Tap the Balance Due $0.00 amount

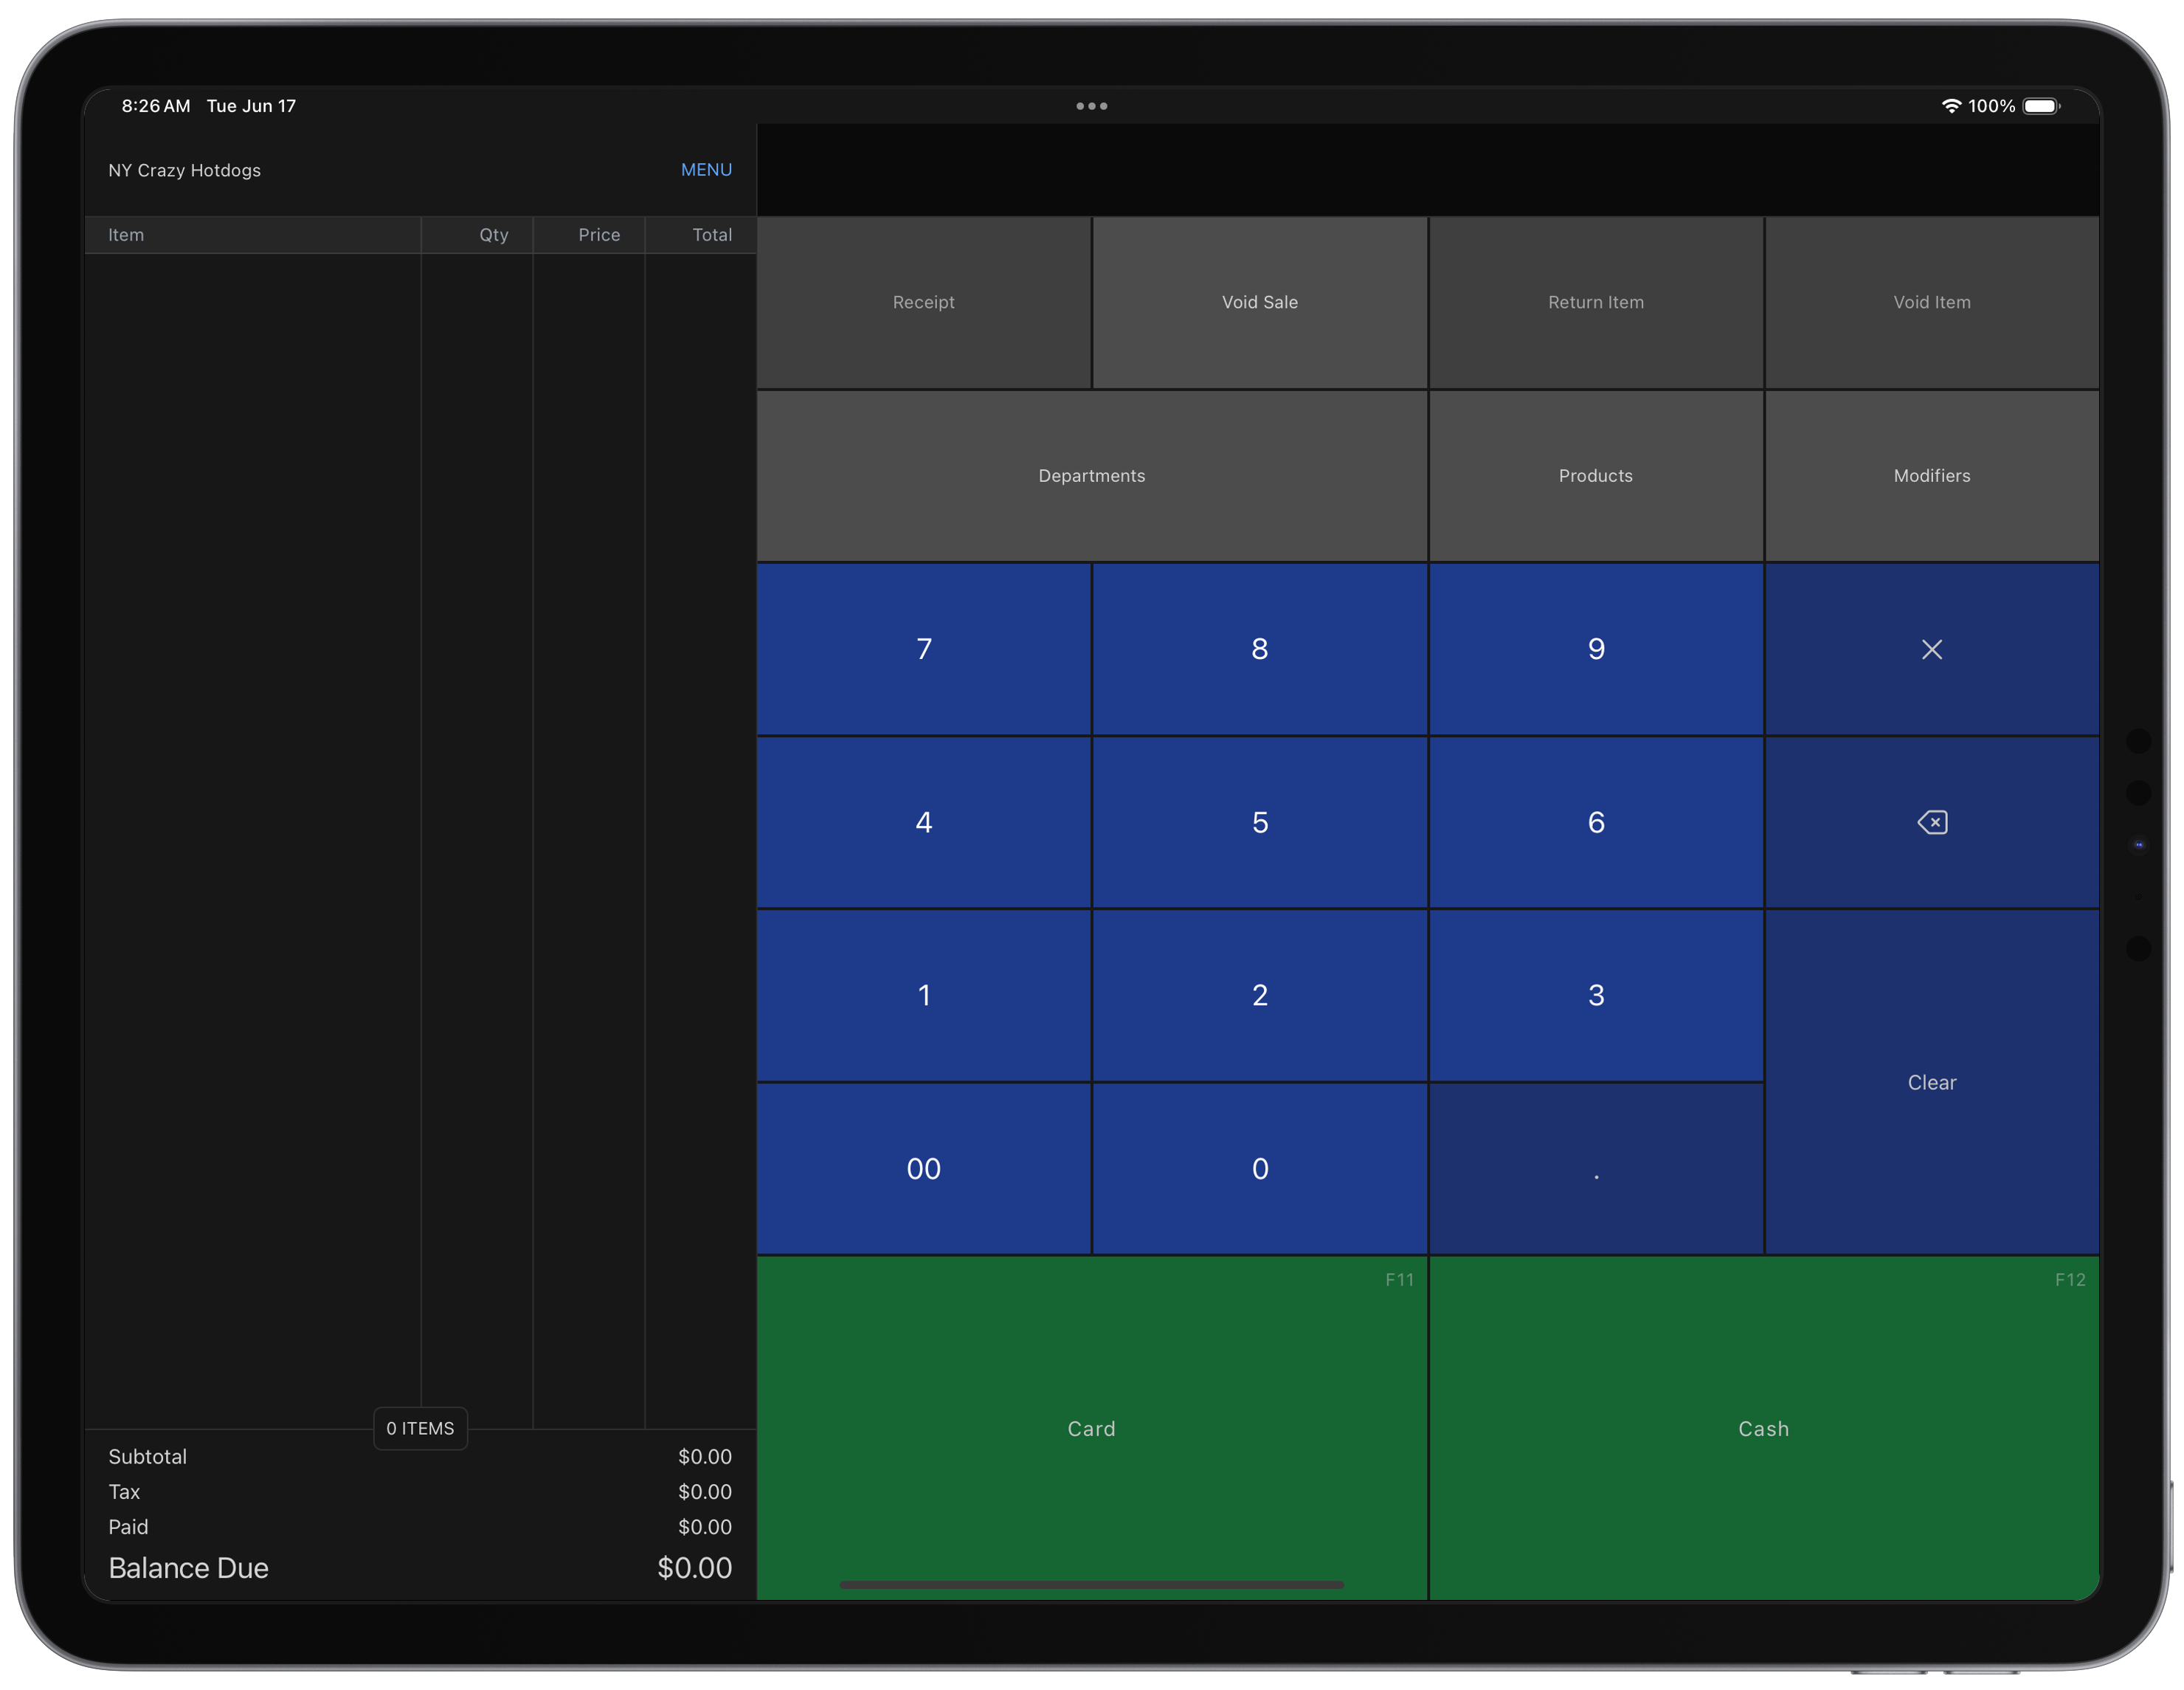click(694, 1567)
